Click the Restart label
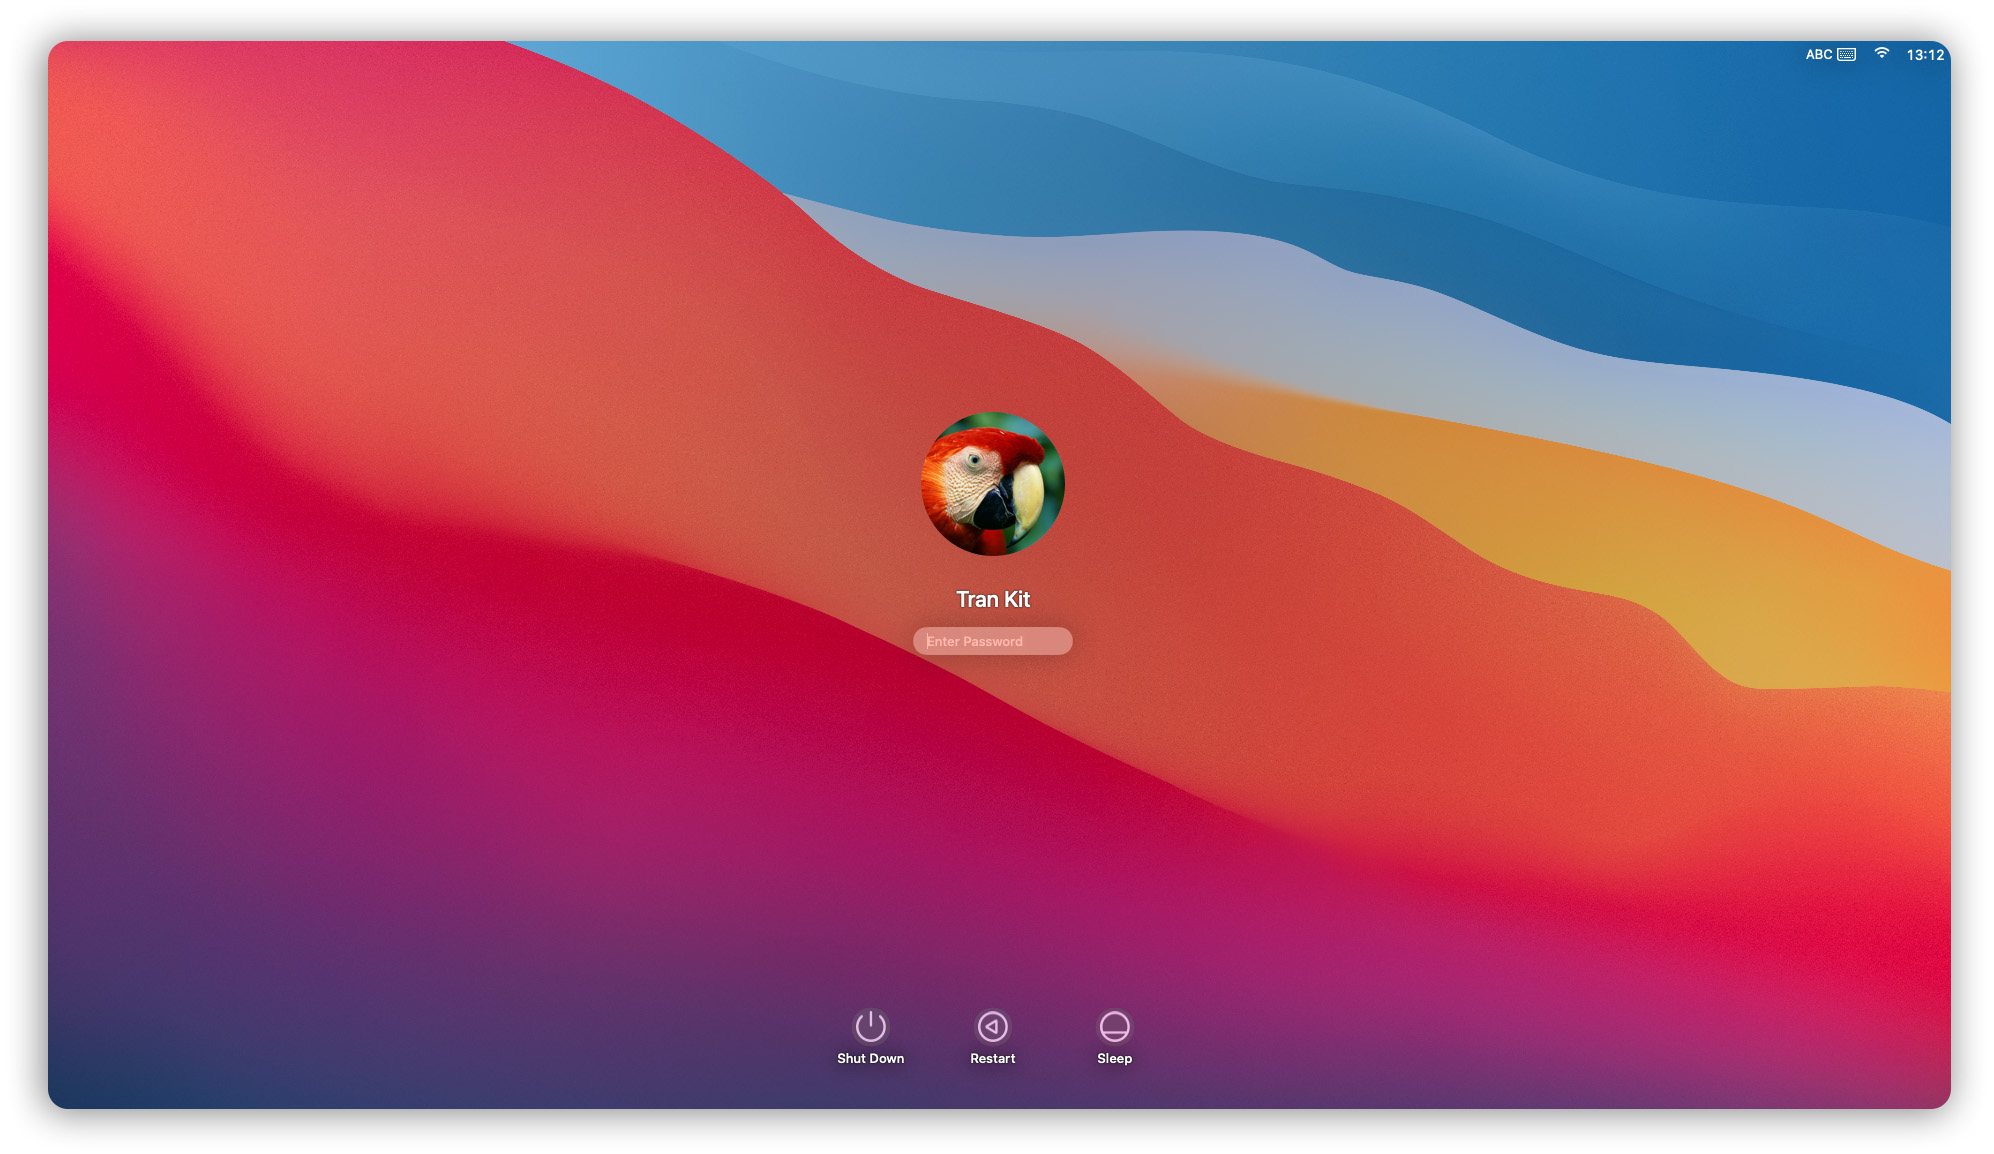 tap(992, 1058)
